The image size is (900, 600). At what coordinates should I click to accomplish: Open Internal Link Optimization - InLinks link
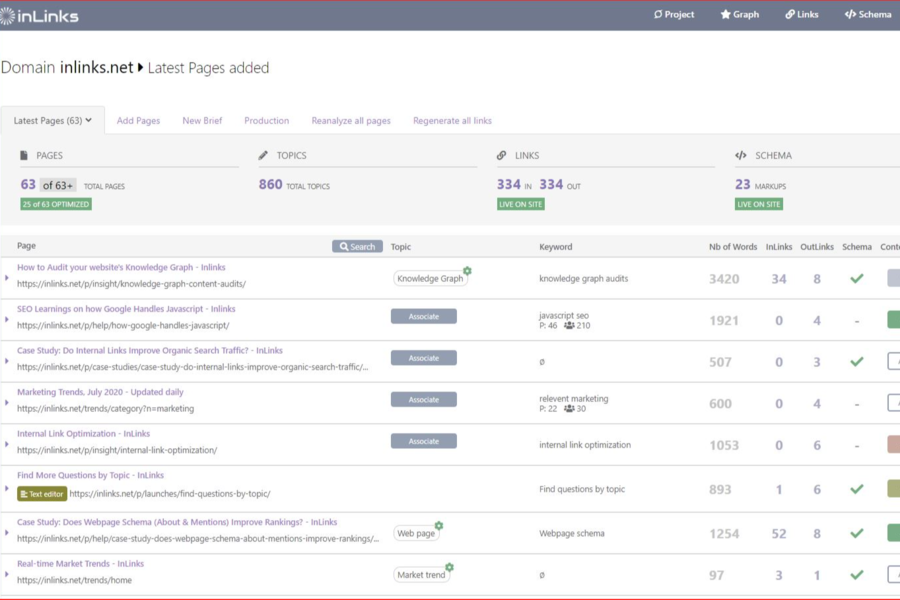tap(83, 433)
